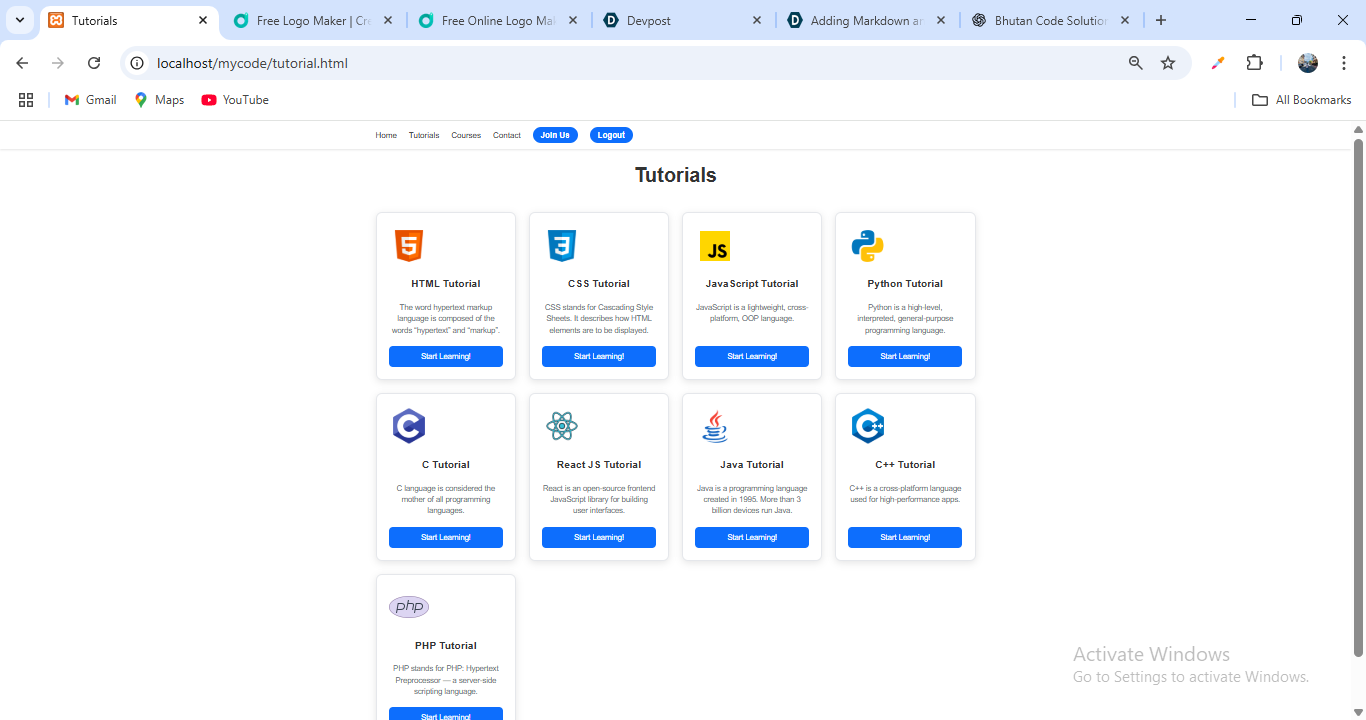Bookmark this page with the star icon
Screen dimensions: 1366x720
click(x=1168, y=63)
